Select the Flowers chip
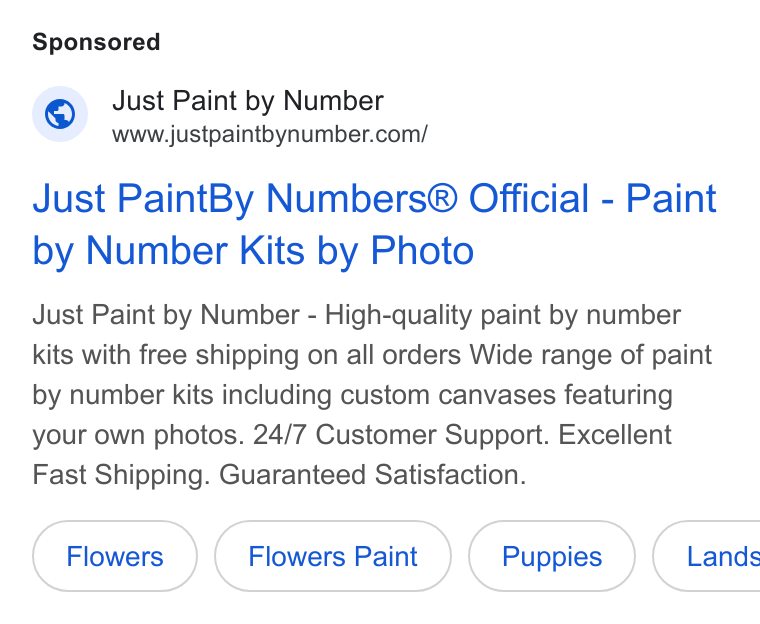Image resolution: width=760 pixels, height=624 pixels. 115,556
